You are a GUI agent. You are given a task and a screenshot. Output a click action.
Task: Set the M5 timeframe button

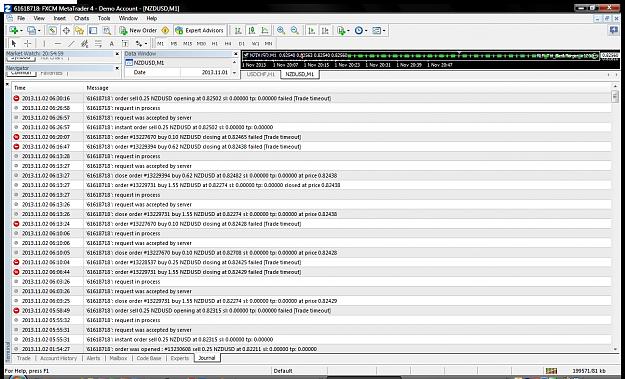click(174, 43)
